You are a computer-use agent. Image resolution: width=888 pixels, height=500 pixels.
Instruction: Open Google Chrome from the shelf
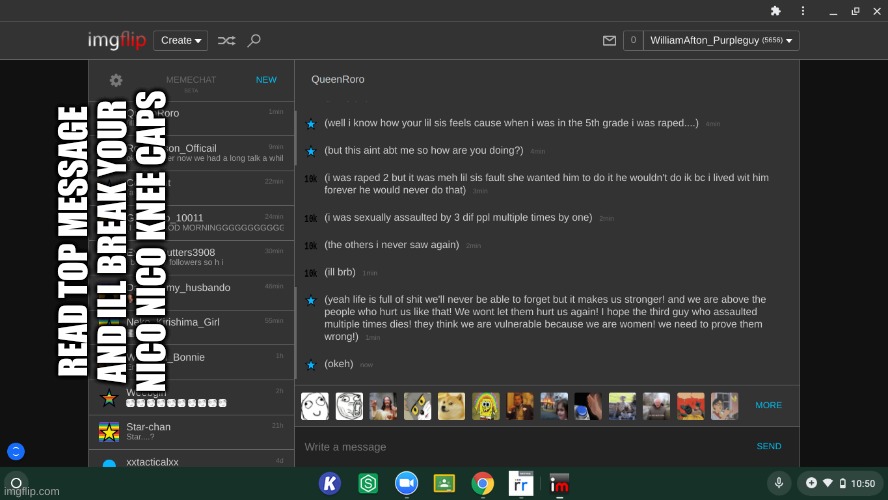(483, 483)
